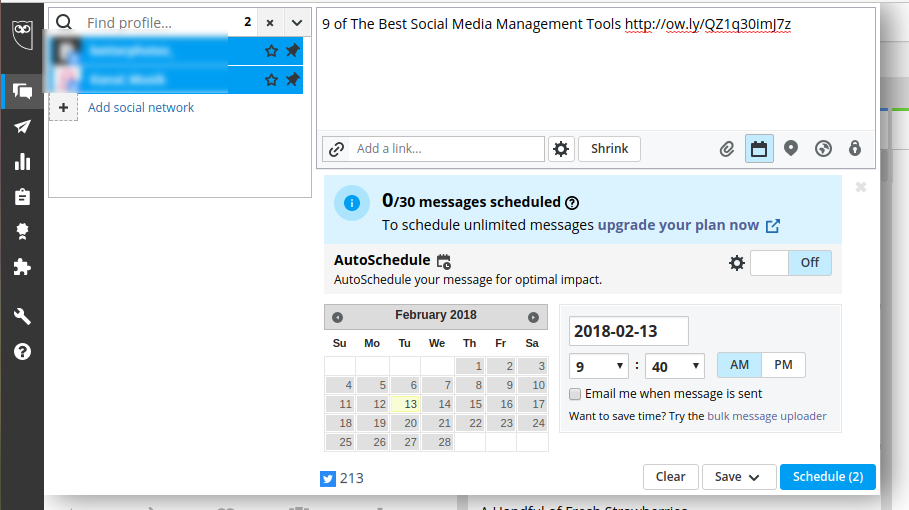Click the privacy lock icon
Image resolution: width=909 pixels, height=510 pixels.
pyautogui.click(x=855, y=149)
